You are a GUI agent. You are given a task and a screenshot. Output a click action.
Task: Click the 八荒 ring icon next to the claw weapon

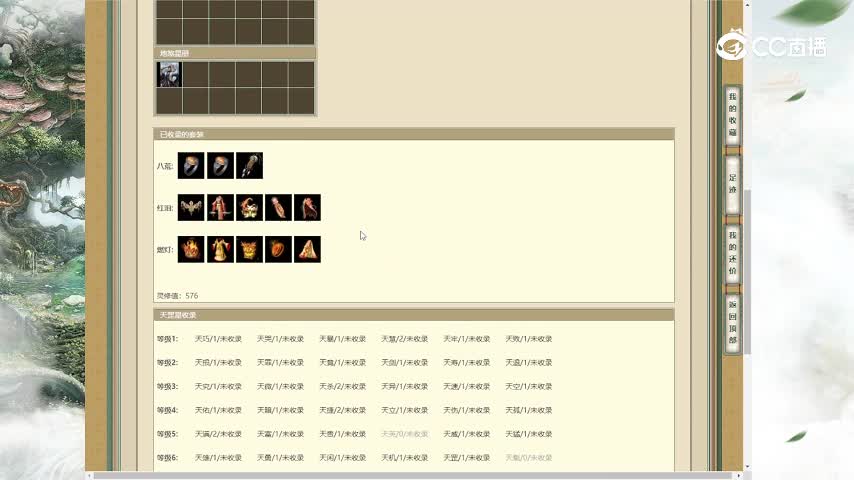[220, 166]
